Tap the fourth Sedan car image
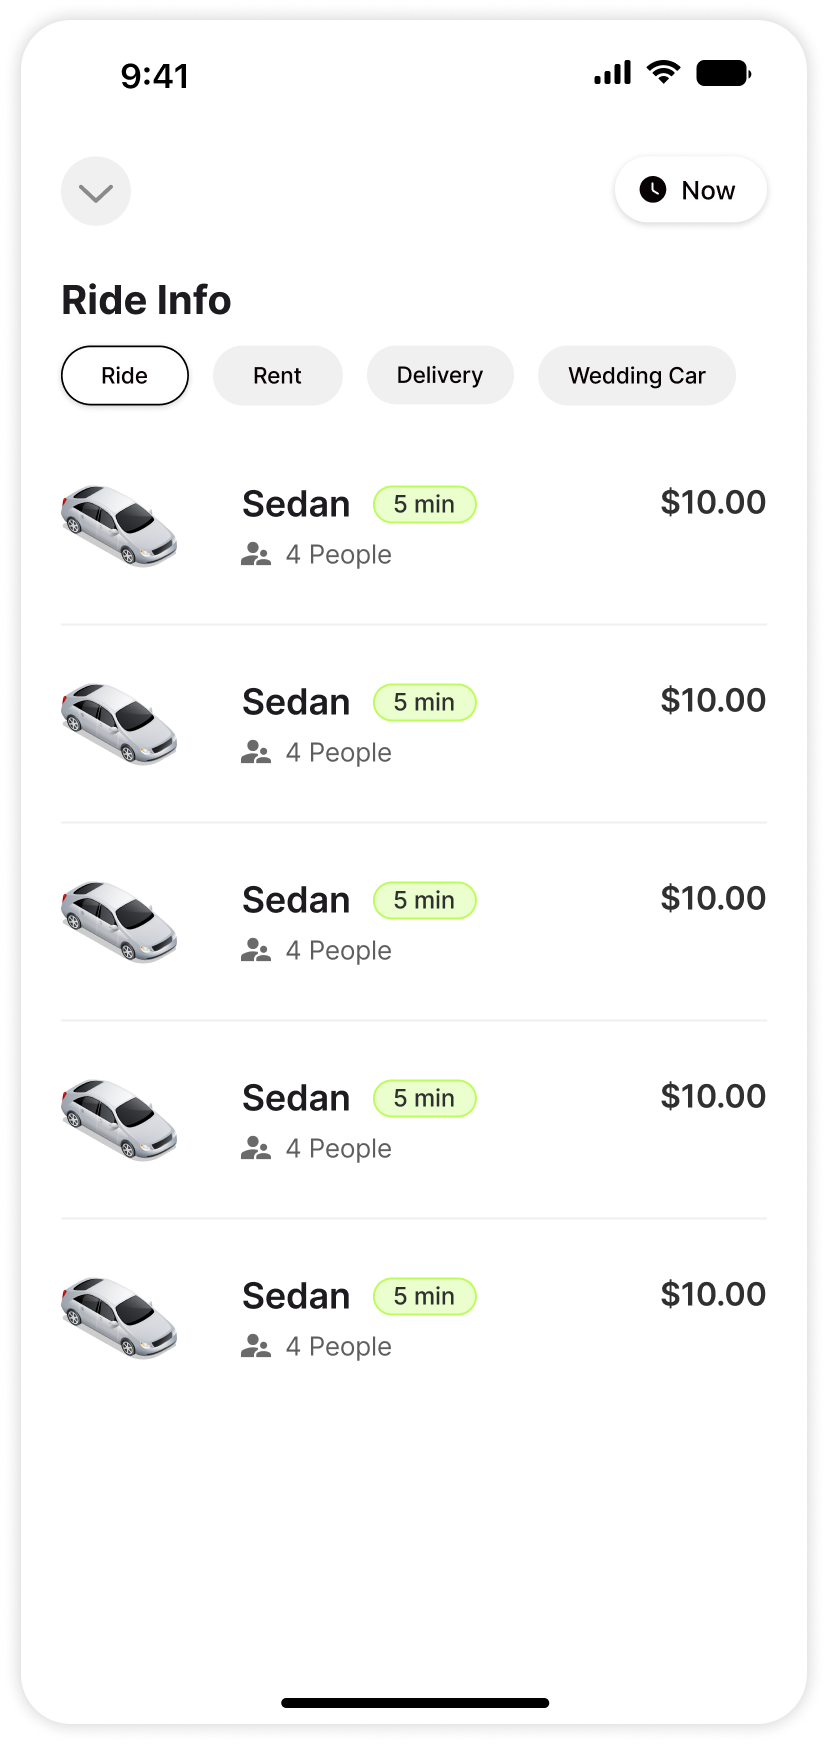This screenshot has width=827, height=1744. [119, 1119]
